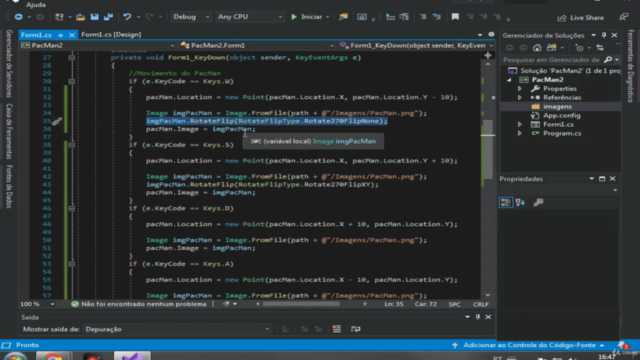Open the property pages wrench icon
The width and height of the screenshot is (640, 360).
coord(538,202)
